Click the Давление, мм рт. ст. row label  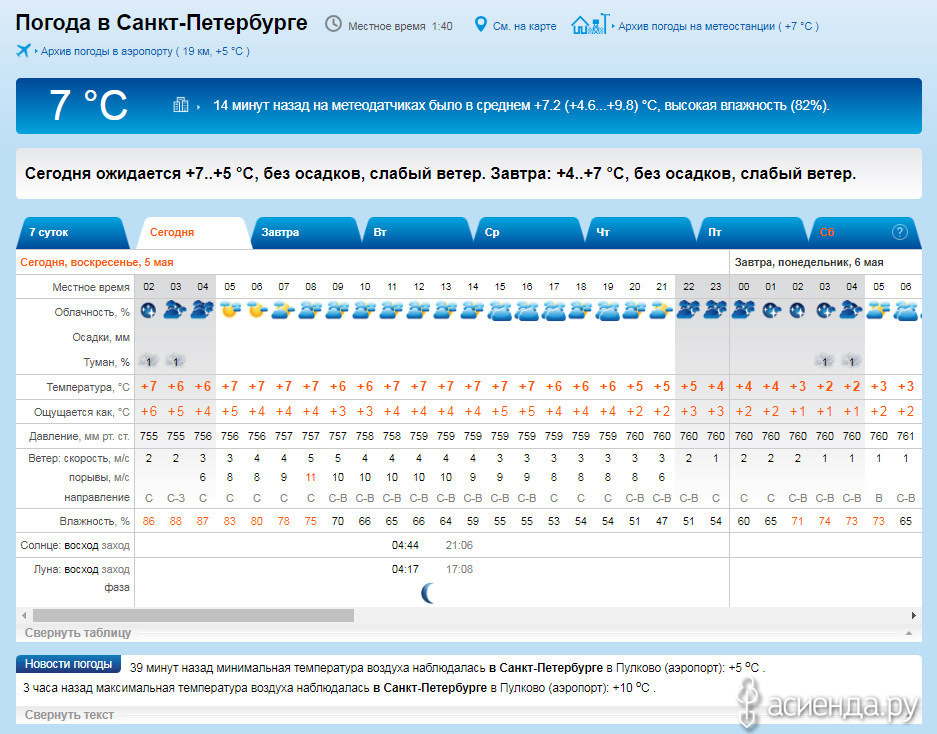(79, 436)
